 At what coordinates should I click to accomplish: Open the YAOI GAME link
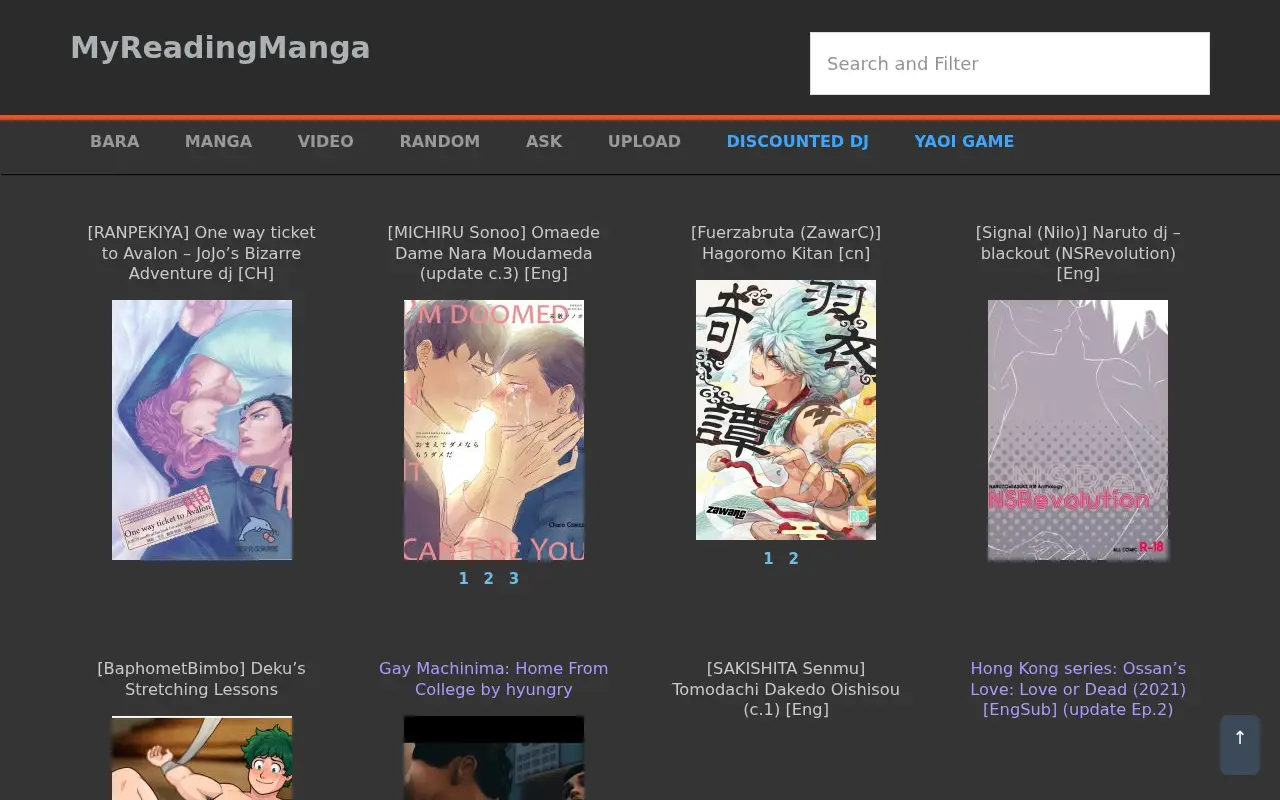tap(964, 141)
